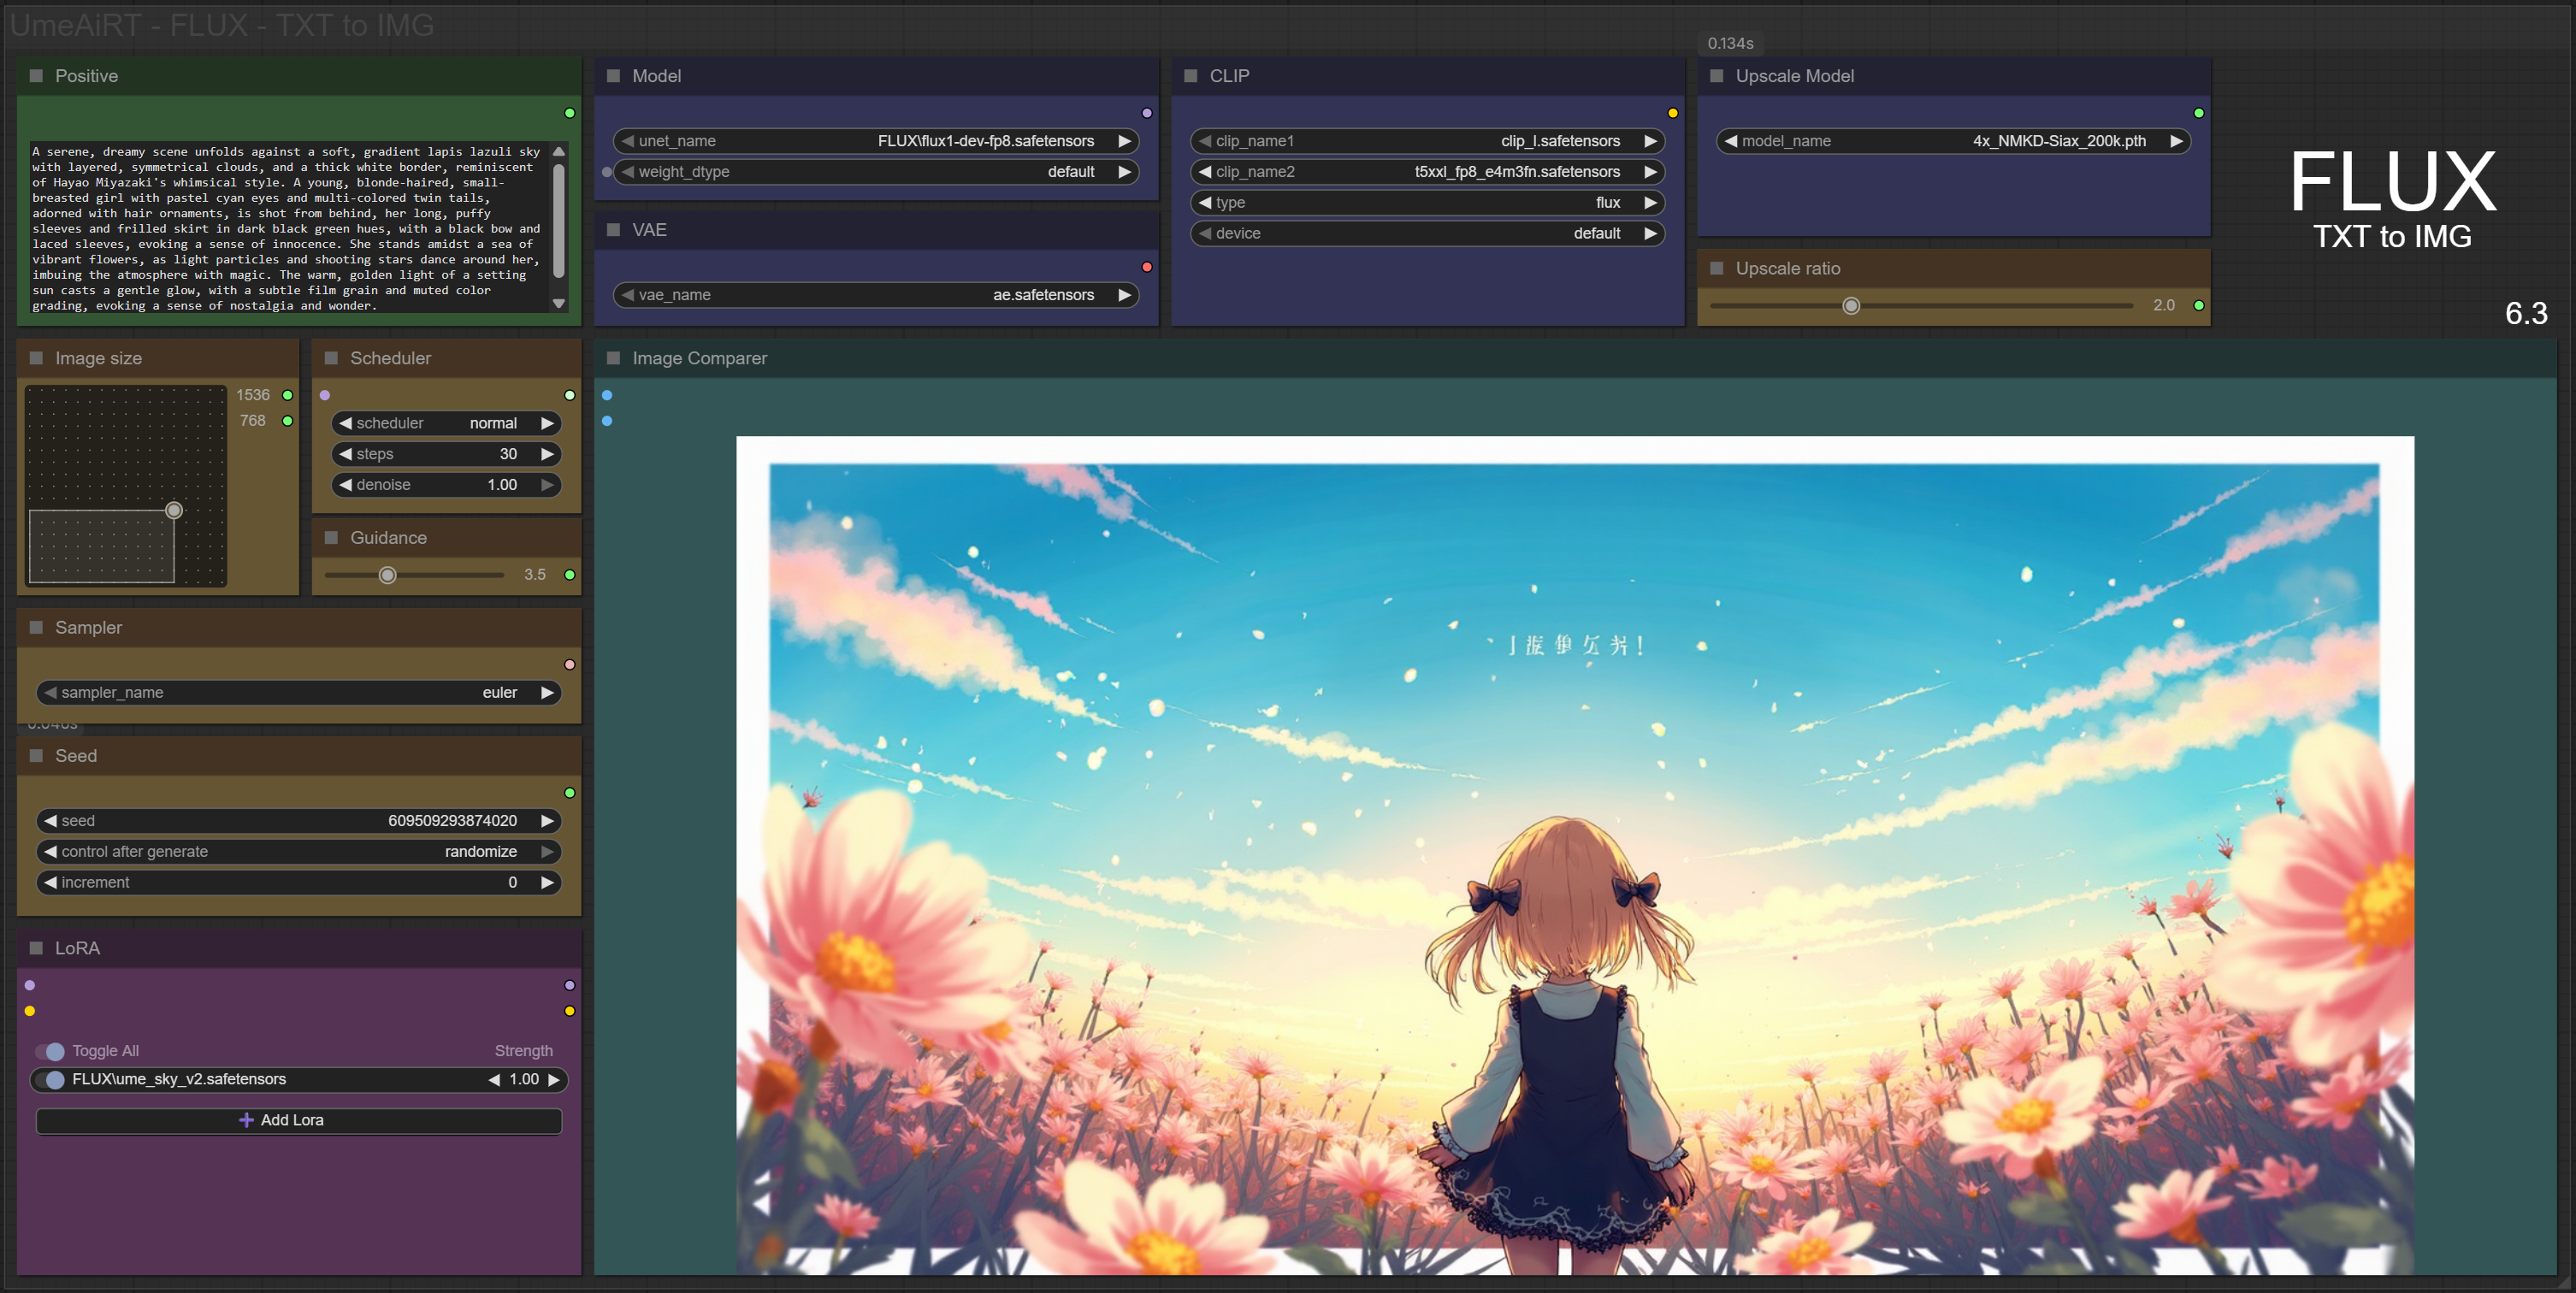Image resolution: width=2576 pixels, height=1293 pixels.
Task: Click the LoRA group header square icon
Action: tap(36, 948)
